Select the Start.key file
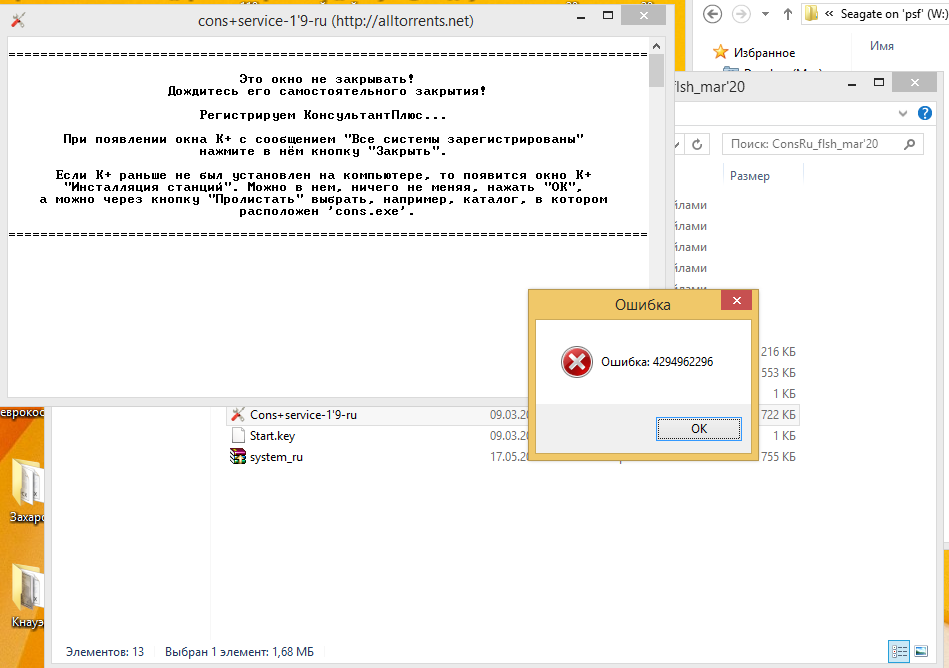This screenshot has width=949, height=668. (272, 436)
